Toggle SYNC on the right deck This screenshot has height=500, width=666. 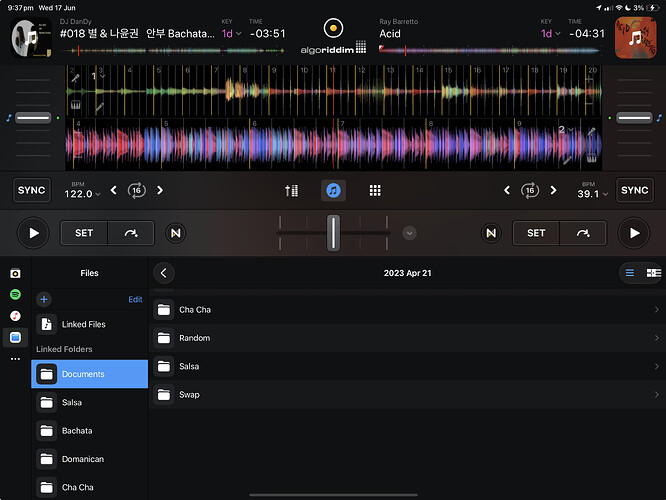[x=635, y=190]
